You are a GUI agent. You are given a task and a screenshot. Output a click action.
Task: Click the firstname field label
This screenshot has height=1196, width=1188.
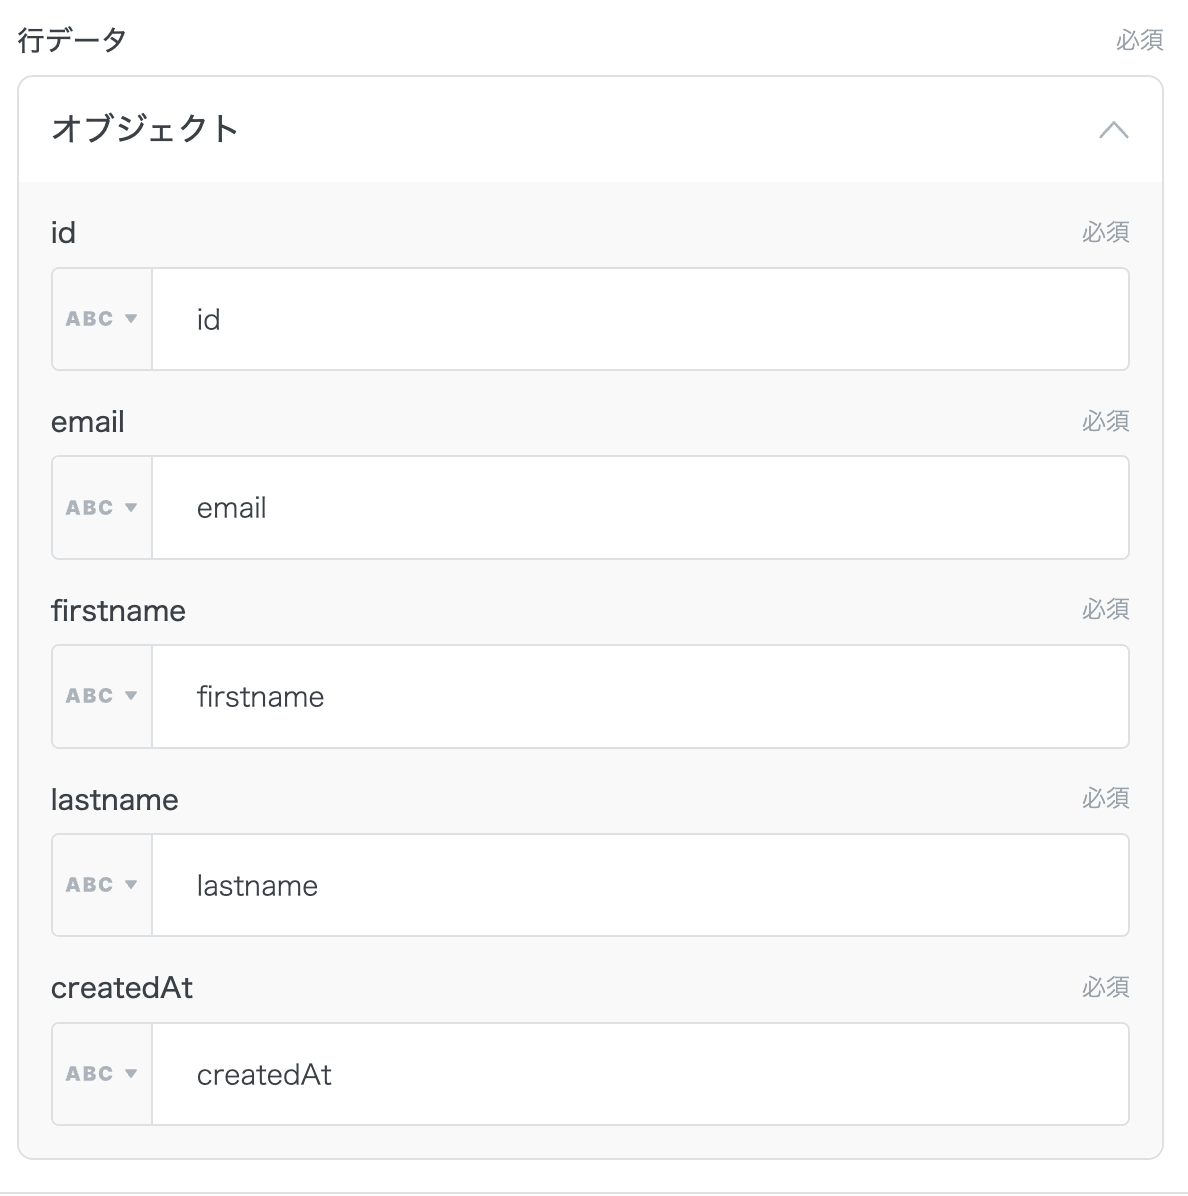coord(118,611)
